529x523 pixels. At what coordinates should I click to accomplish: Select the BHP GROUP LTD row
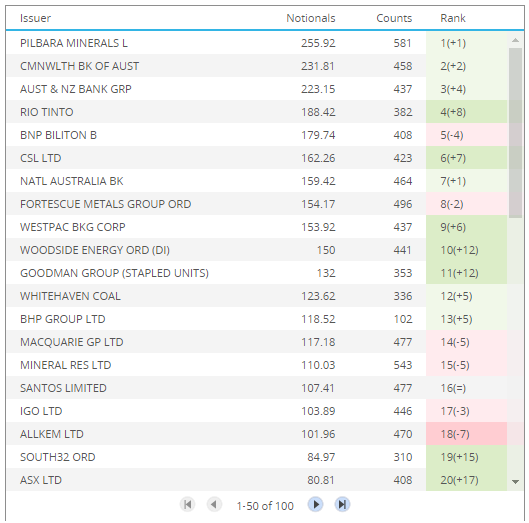[x=257, y=319]
